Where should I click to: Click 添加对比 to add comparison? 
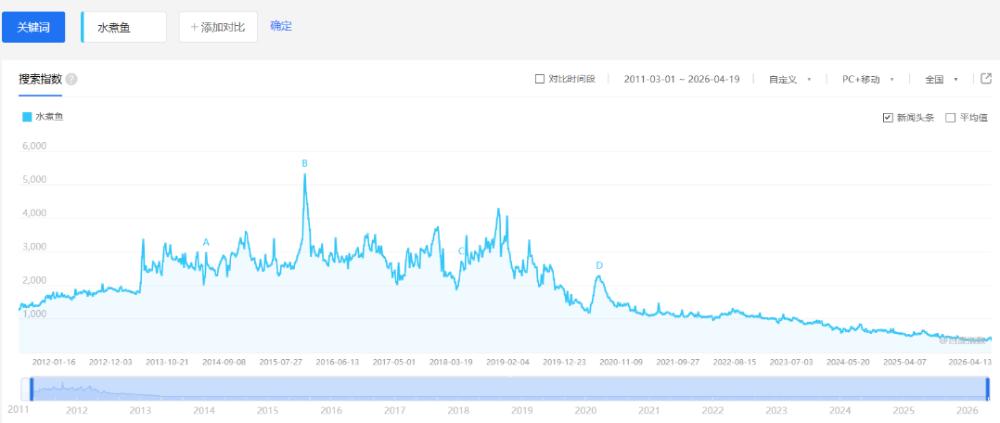tap(218, 27)
